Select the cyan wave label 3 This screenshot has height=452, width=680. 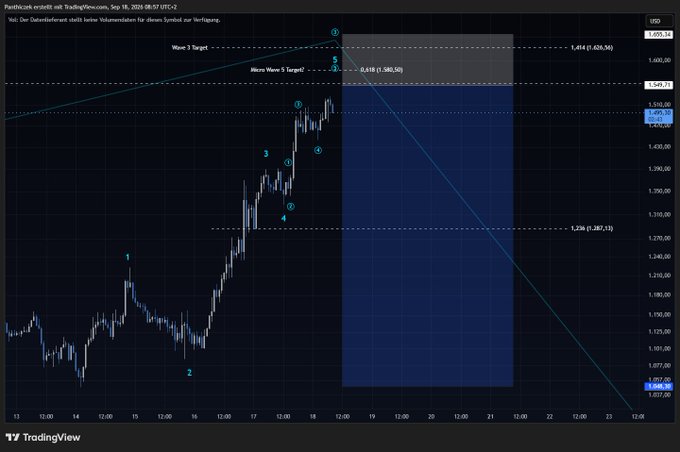[266, 154]
